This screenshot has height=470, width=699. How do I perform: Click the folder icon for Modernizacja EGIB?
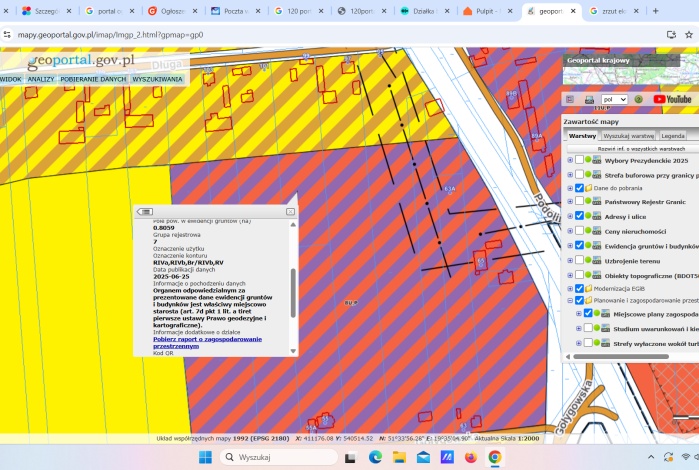pyautogui.click(x=588, y=288)
